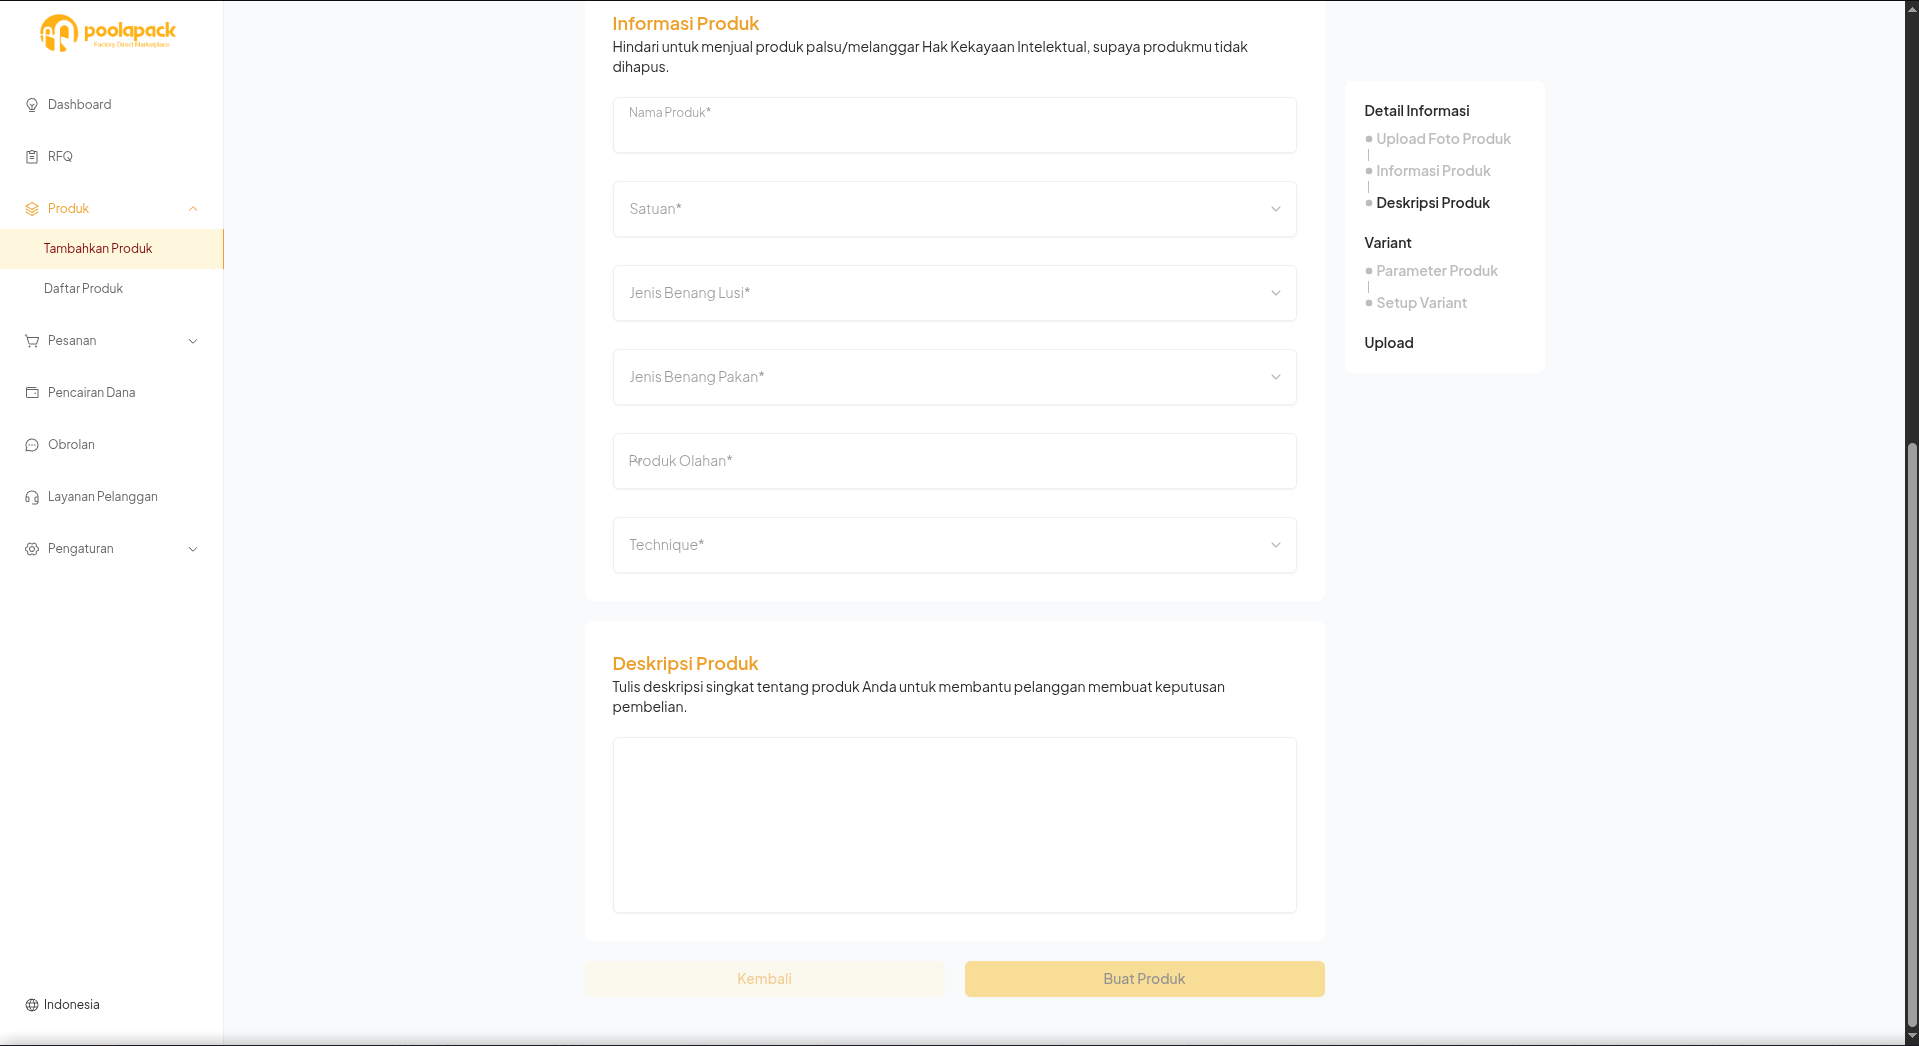Viewport: 1919px width, 1046px height.
Task: Select Tambahkan Produk submenu item
Action: (111, 249)
